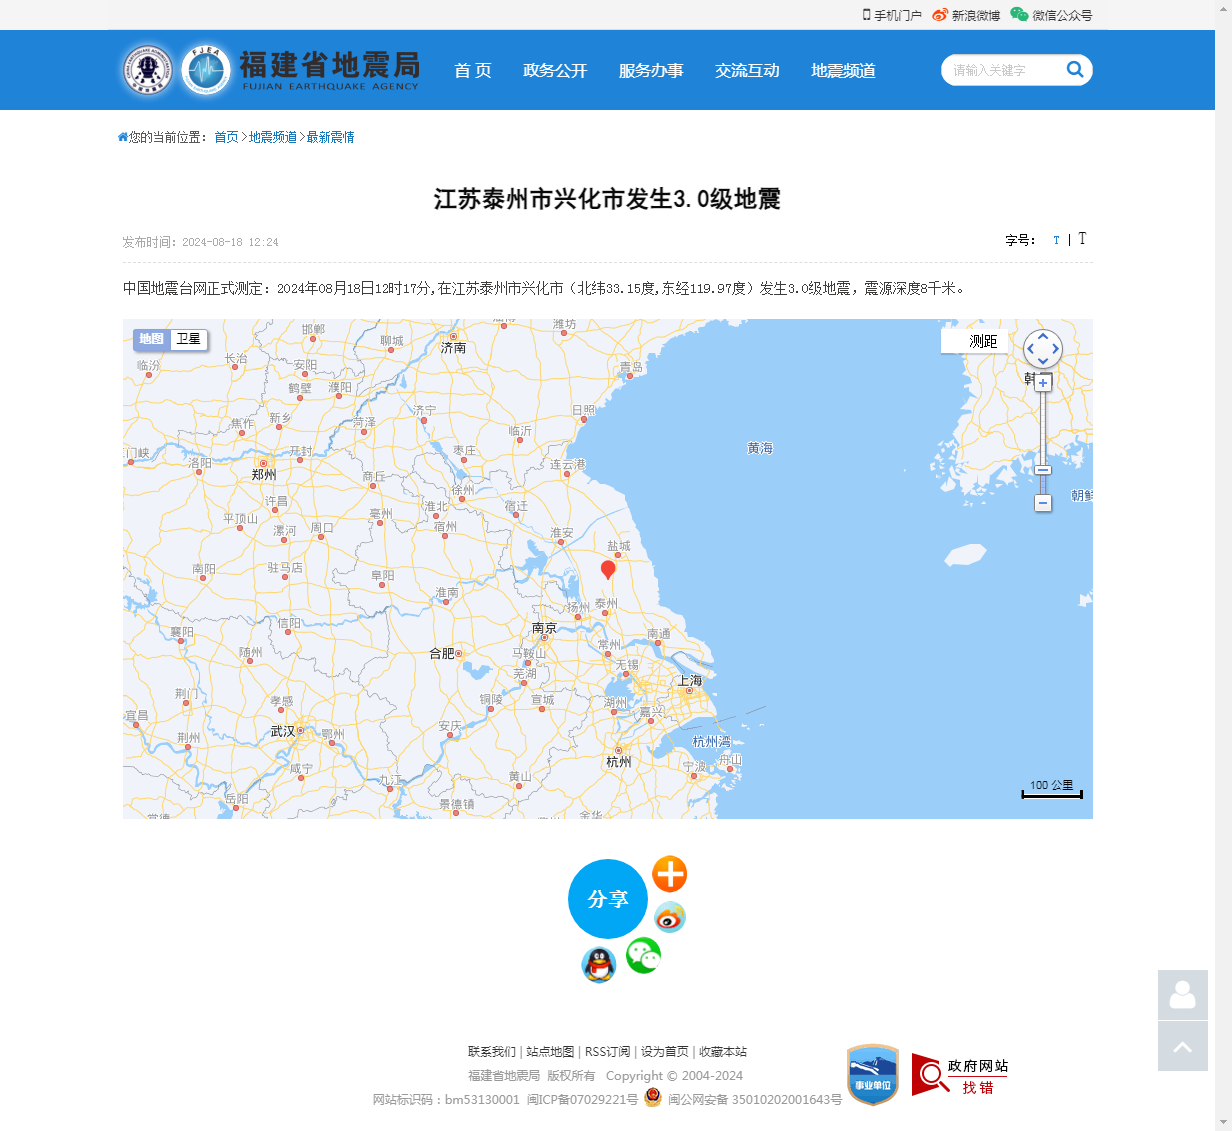Share the article via the Weibo icon

(x=670, y=917)
